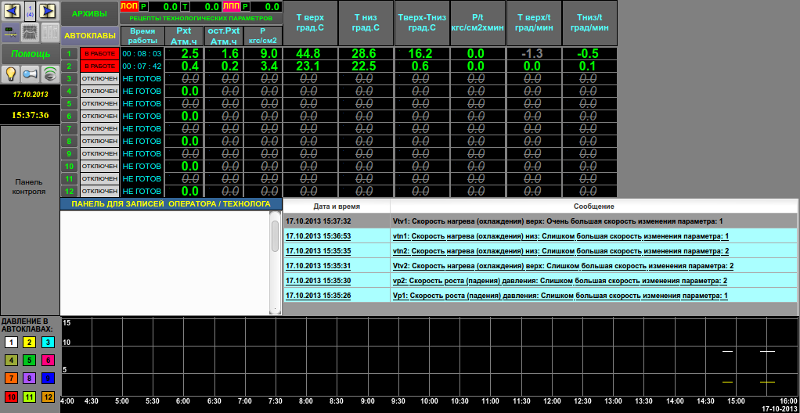Viewport: 800px width, 413px height.
Task: Click the alarm horn icon
Action: [x=30, y=74]
